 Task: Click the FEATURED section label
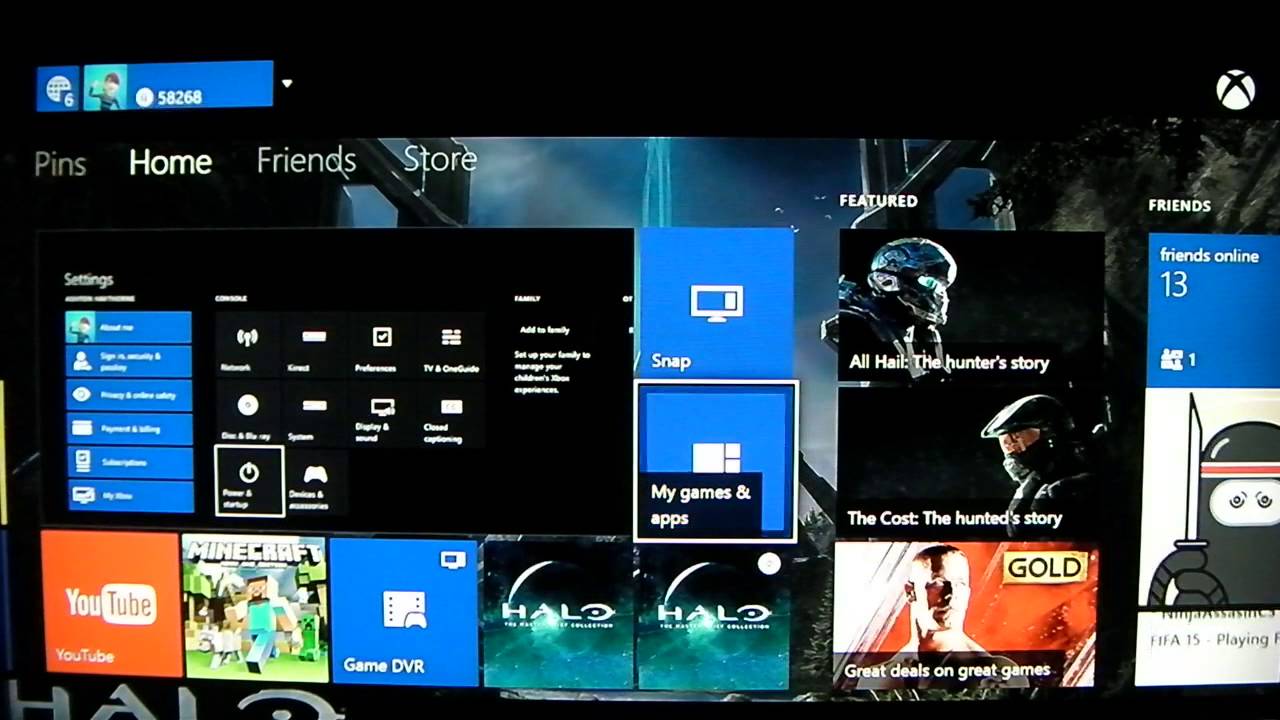878,201
